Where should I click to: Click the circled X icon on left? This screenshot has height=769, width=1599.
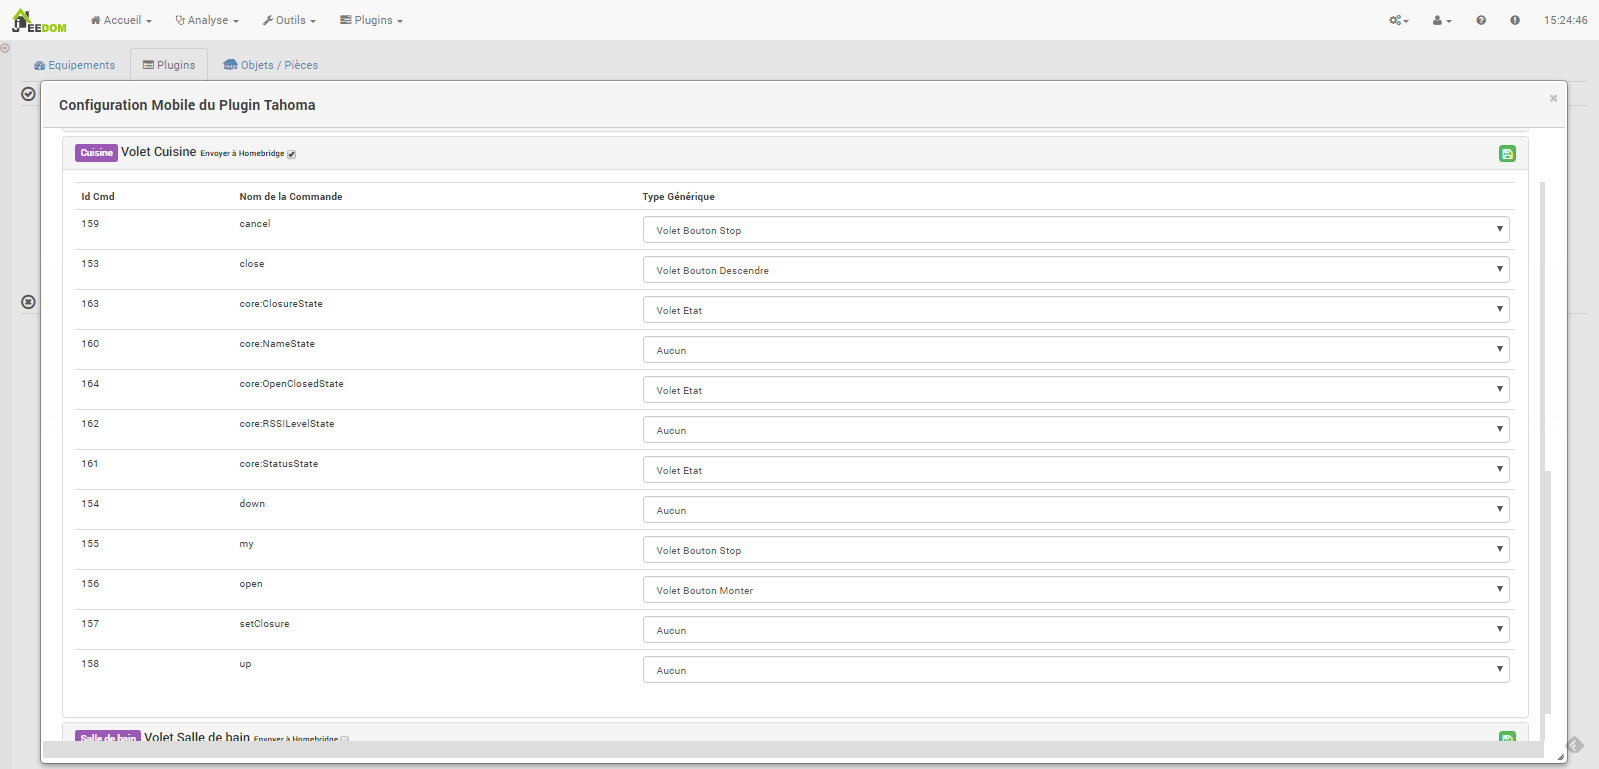pos(28,302)
